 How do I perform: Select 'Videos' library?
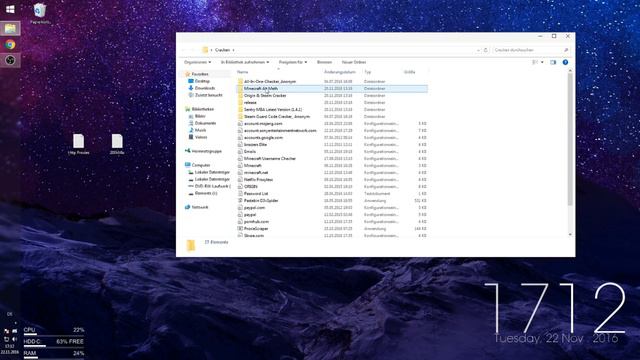201,137
